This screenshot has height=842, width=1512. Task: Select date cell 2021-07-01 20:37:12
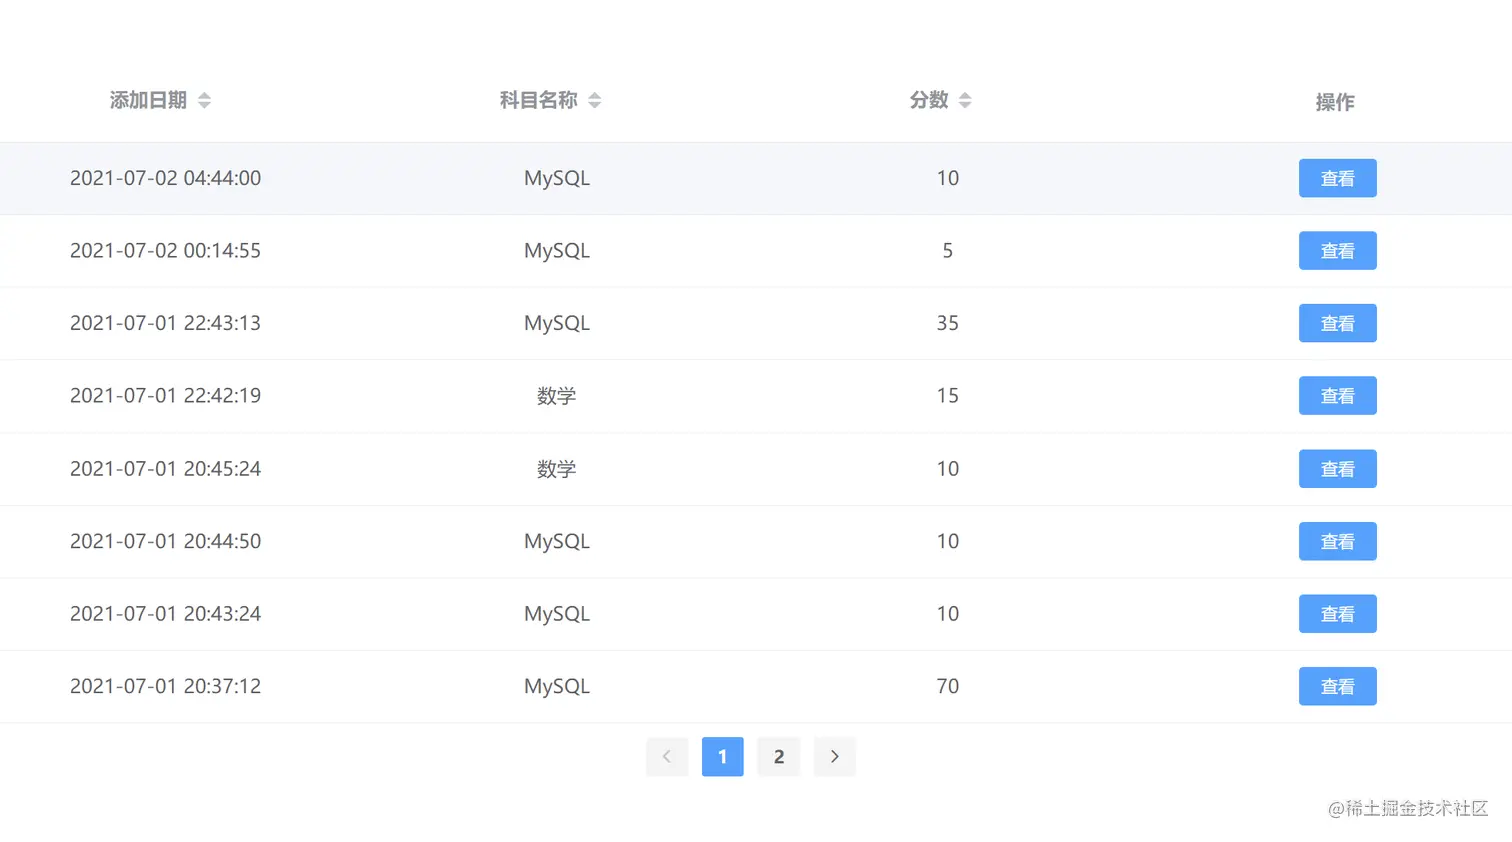click(x=165, y=686)
